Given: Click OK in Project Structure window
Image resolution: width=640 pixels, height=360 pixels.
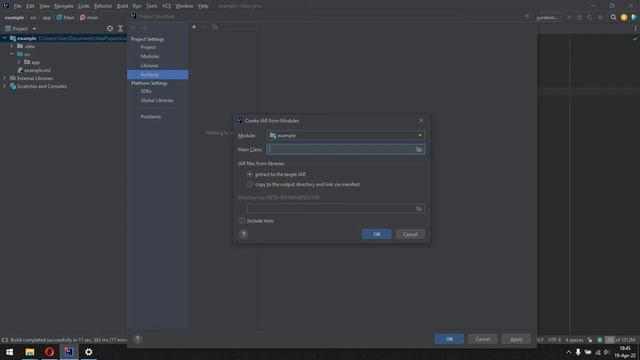Looking at the screenshot, I should coord(449,339).
